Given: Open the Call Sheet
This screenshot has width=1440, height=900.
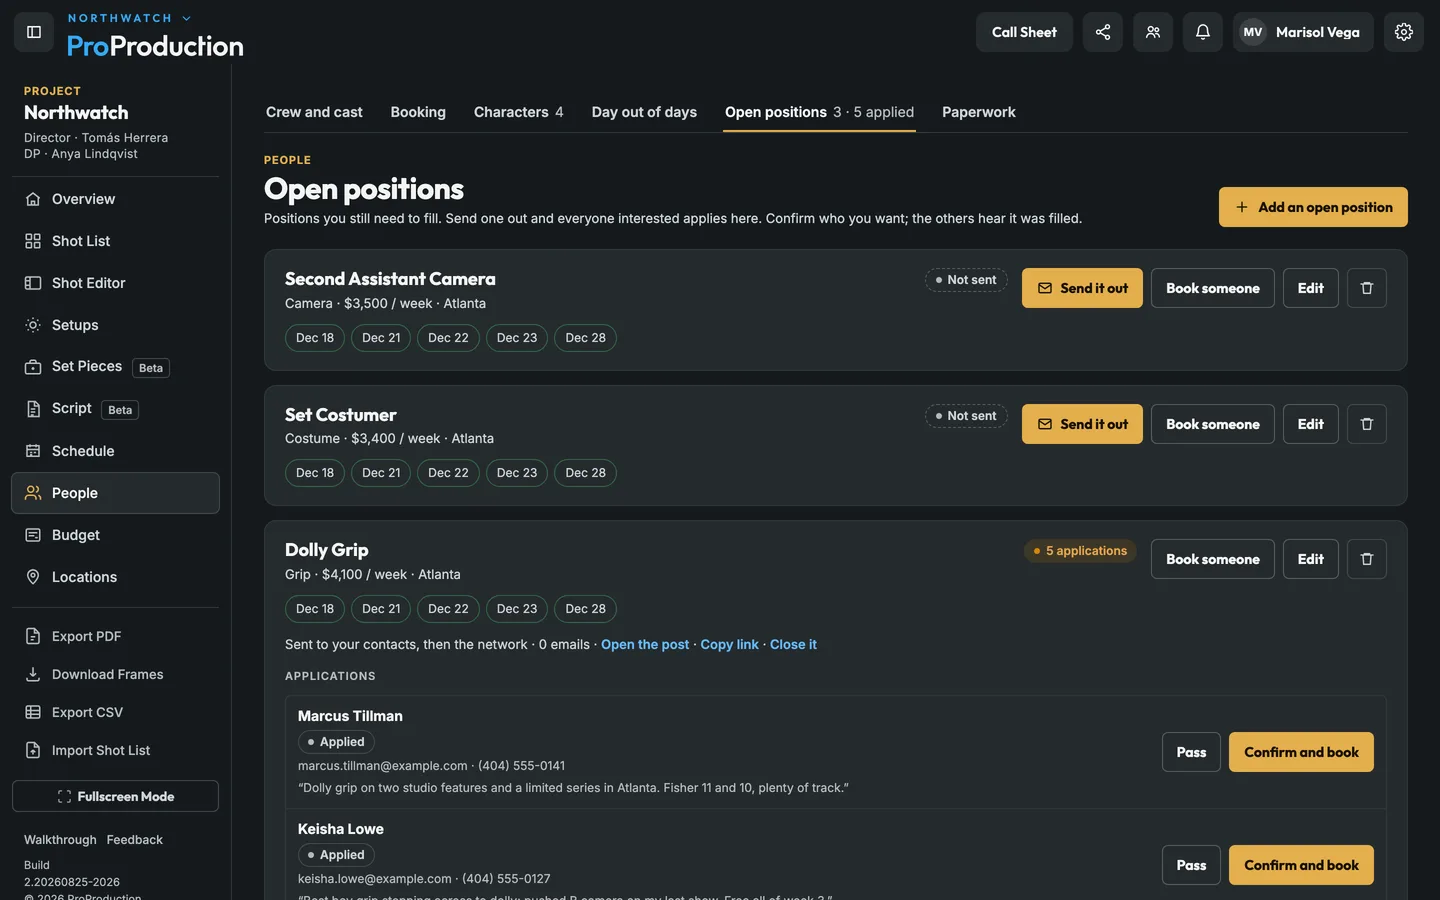Looking at the screenshot, I should coord(1024,32).
